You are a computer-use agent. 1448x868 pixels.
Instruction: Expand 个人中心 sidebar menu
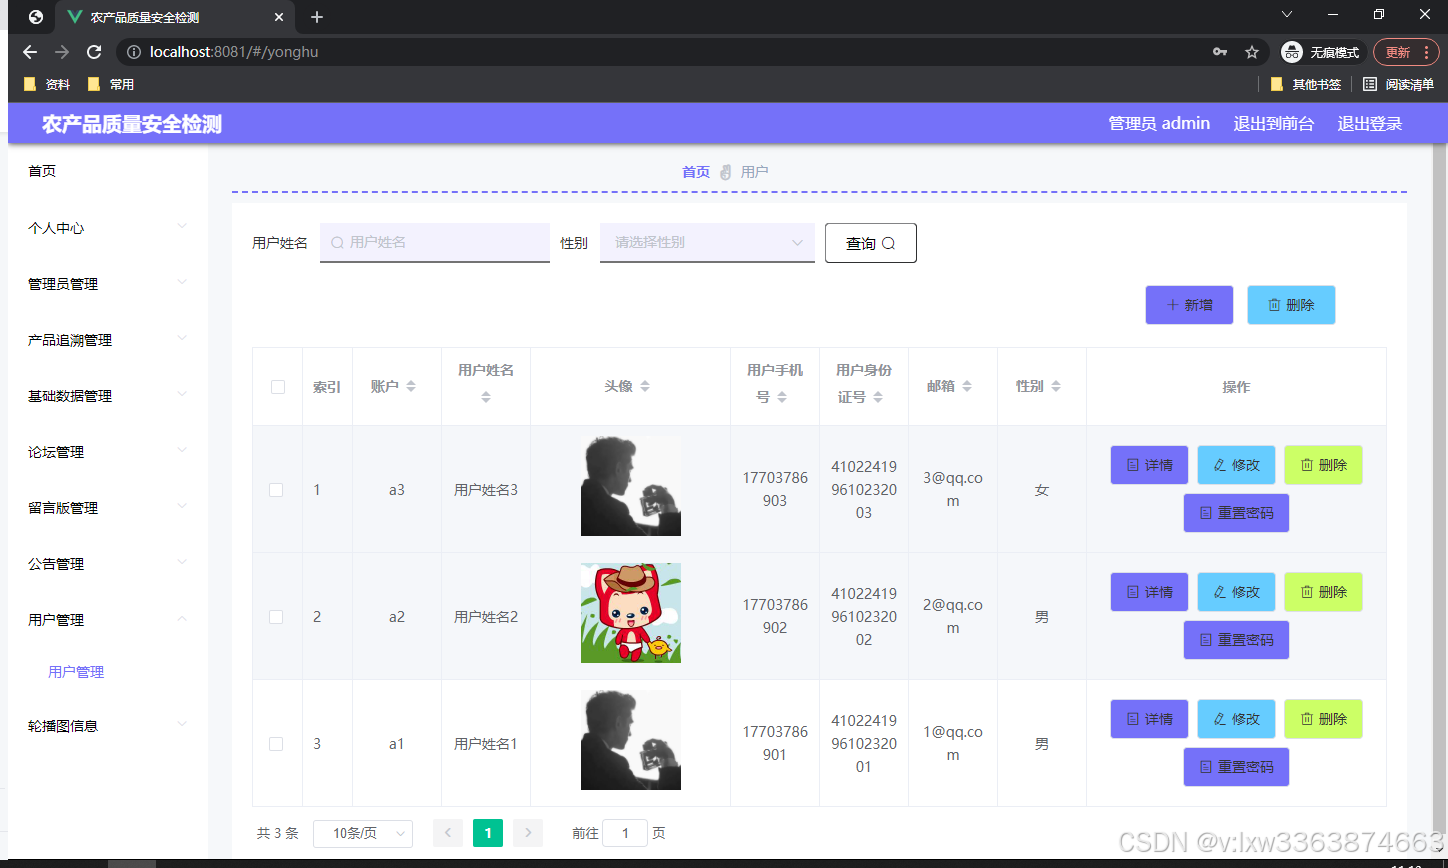tap(108, 228)
